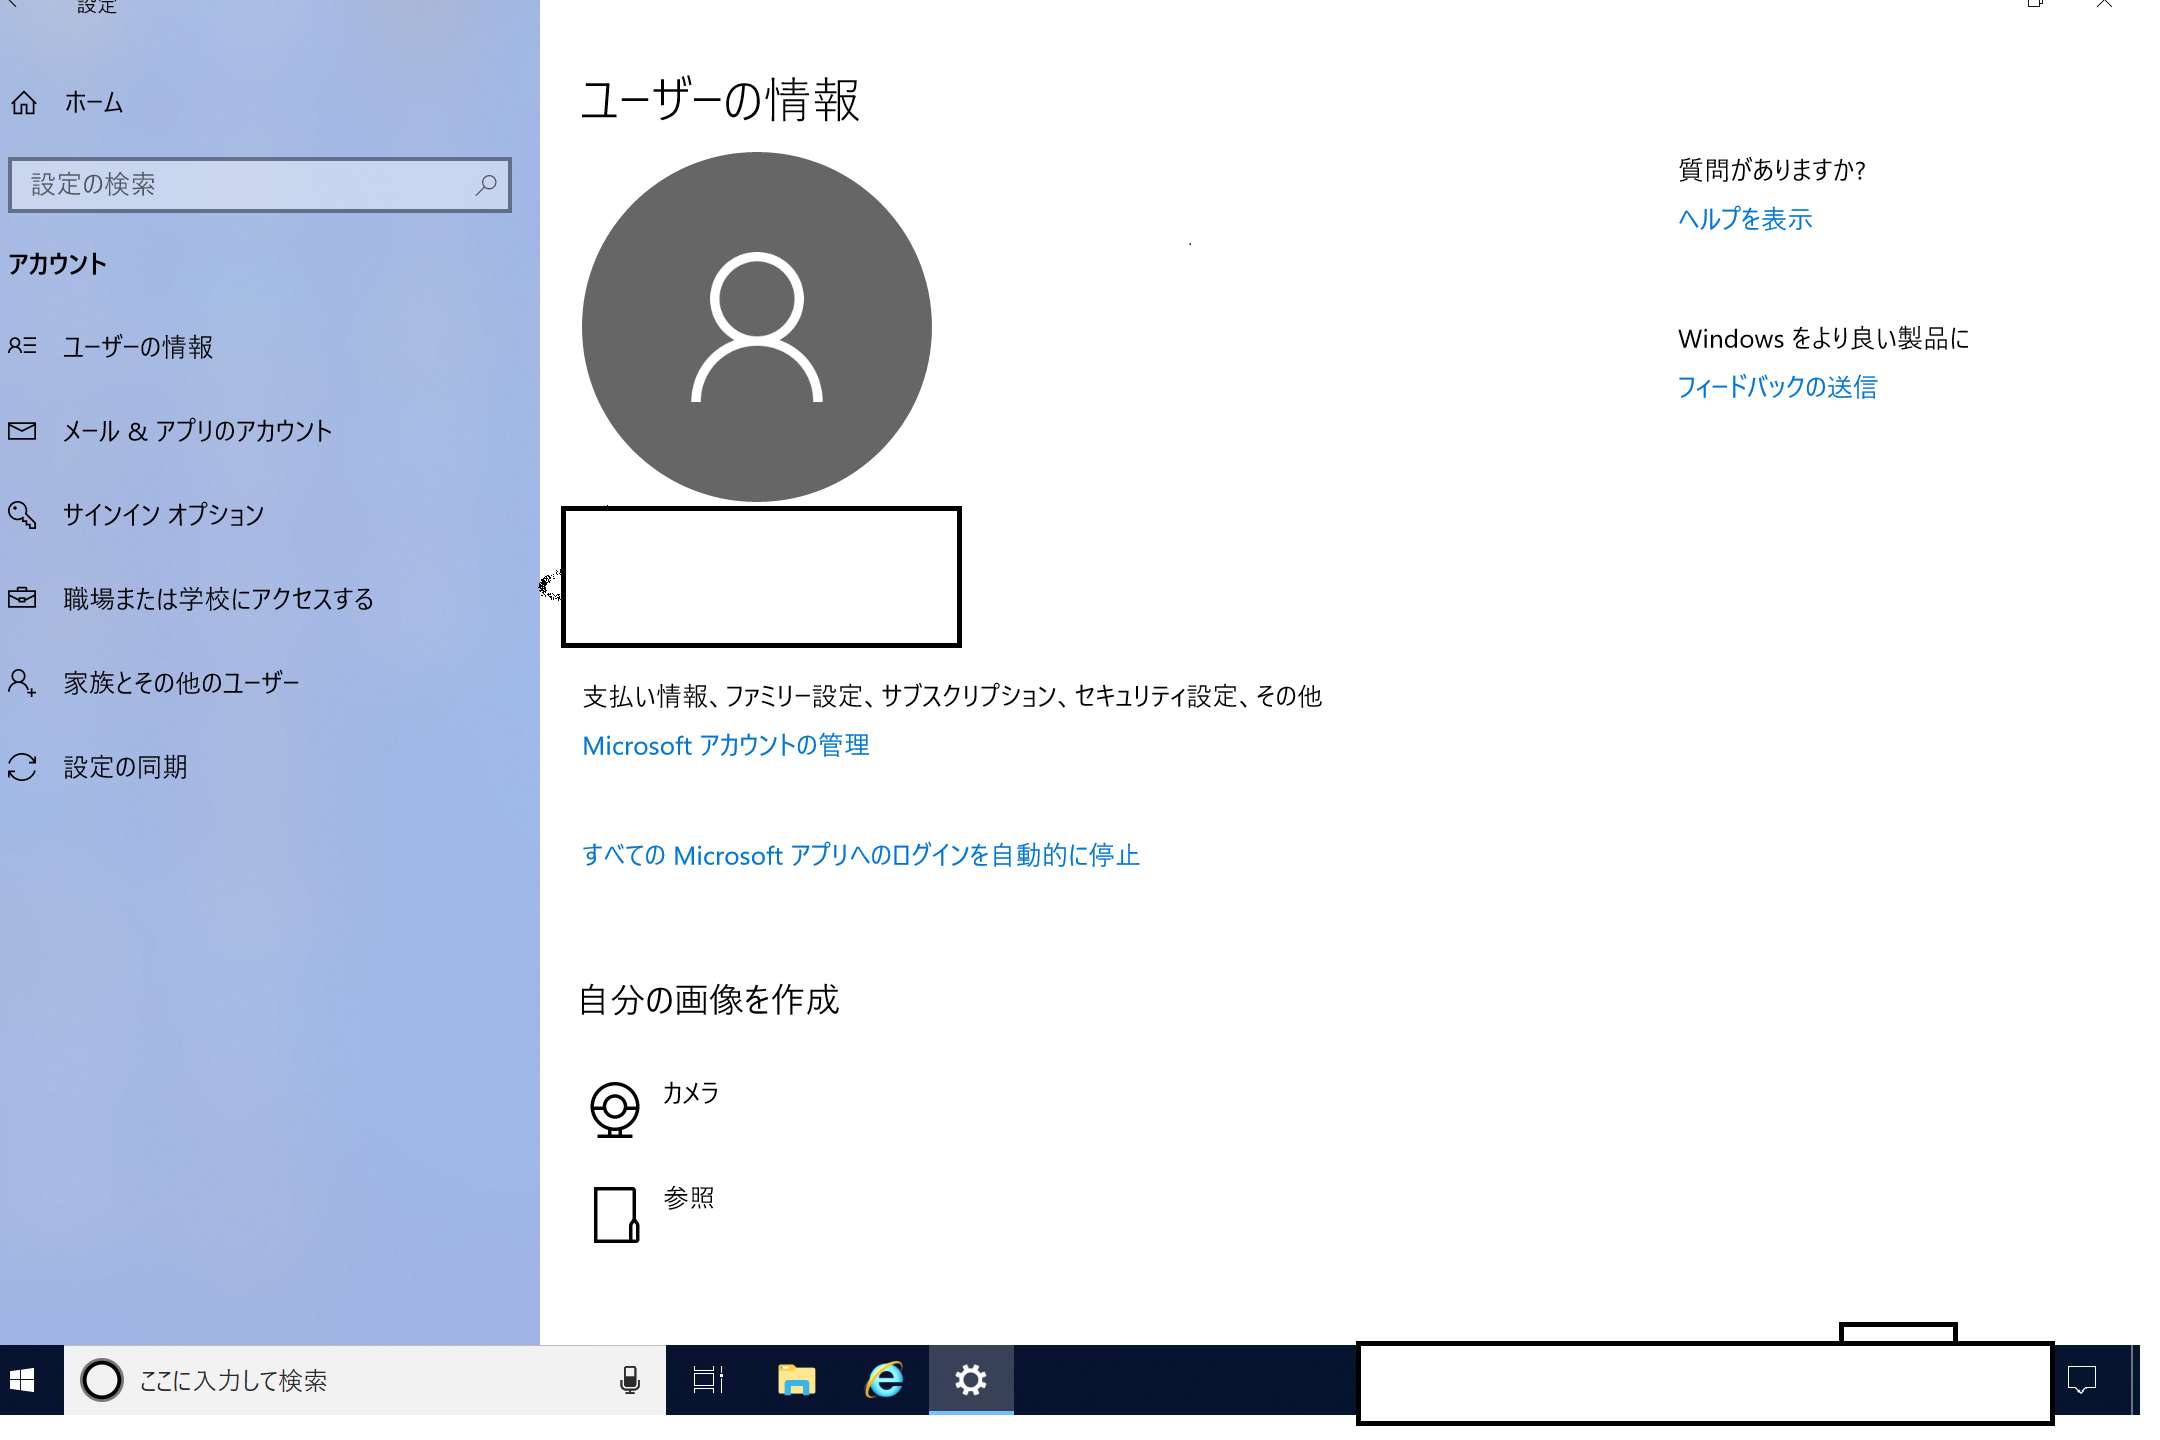Focus the 設定の検索 search field

260,185
